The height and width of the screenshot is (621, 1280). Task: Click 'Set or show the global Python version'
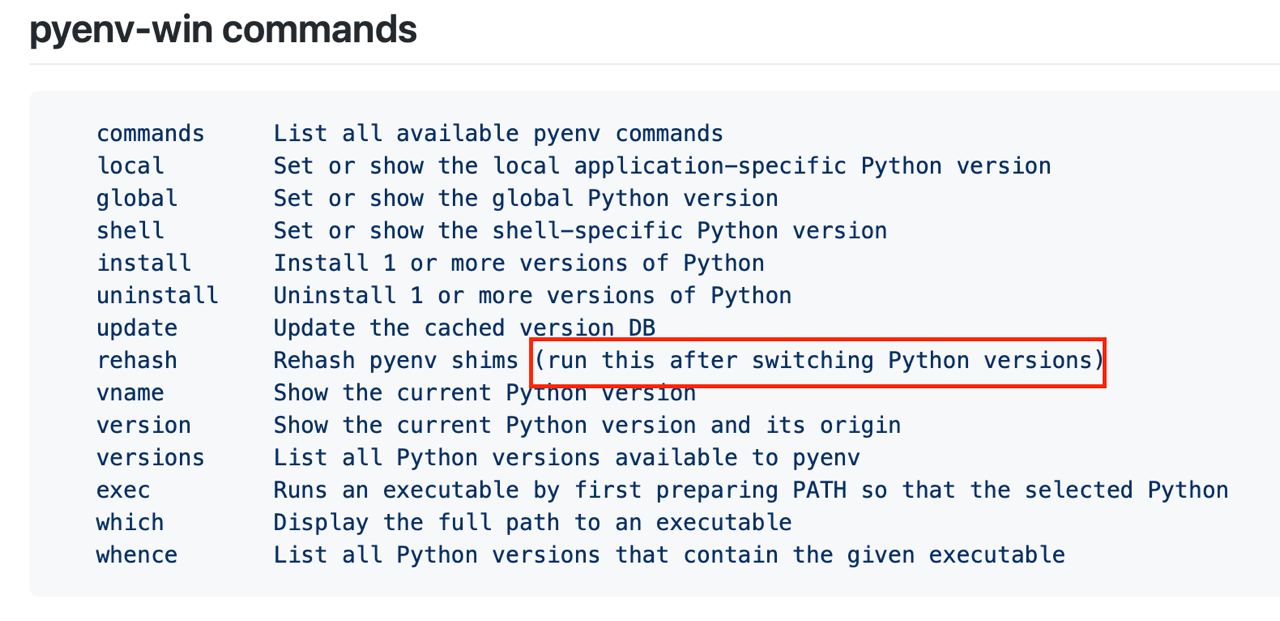(x=526, y=198)
